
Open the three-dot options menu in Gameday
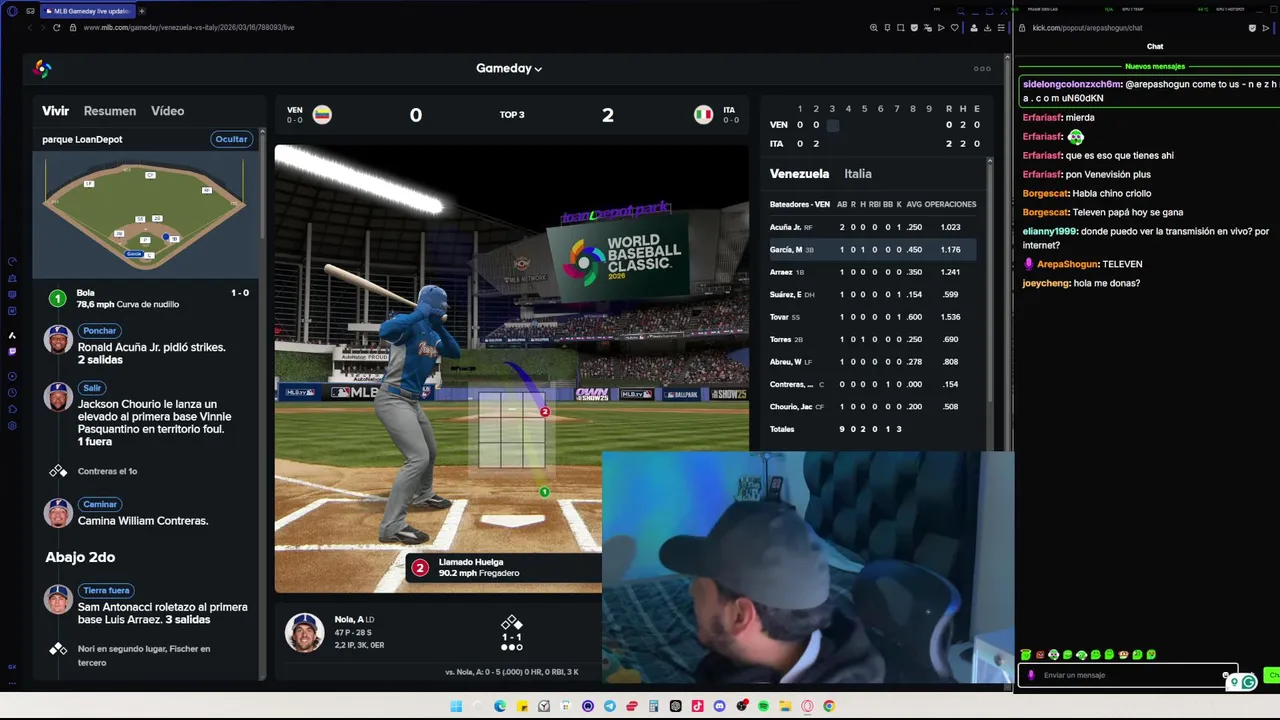click(982, 69)
